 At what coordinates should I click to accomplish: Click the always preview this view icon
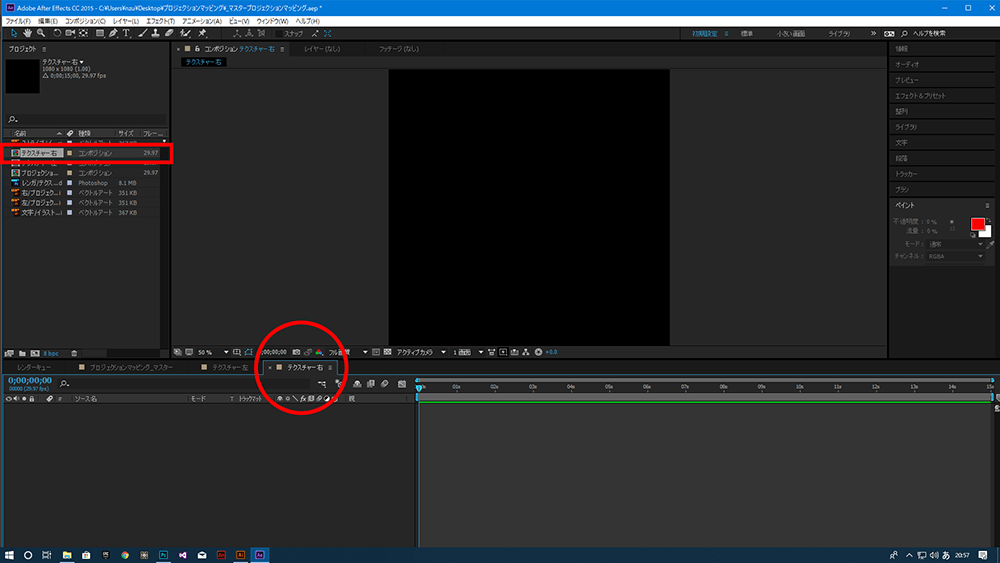178,352
